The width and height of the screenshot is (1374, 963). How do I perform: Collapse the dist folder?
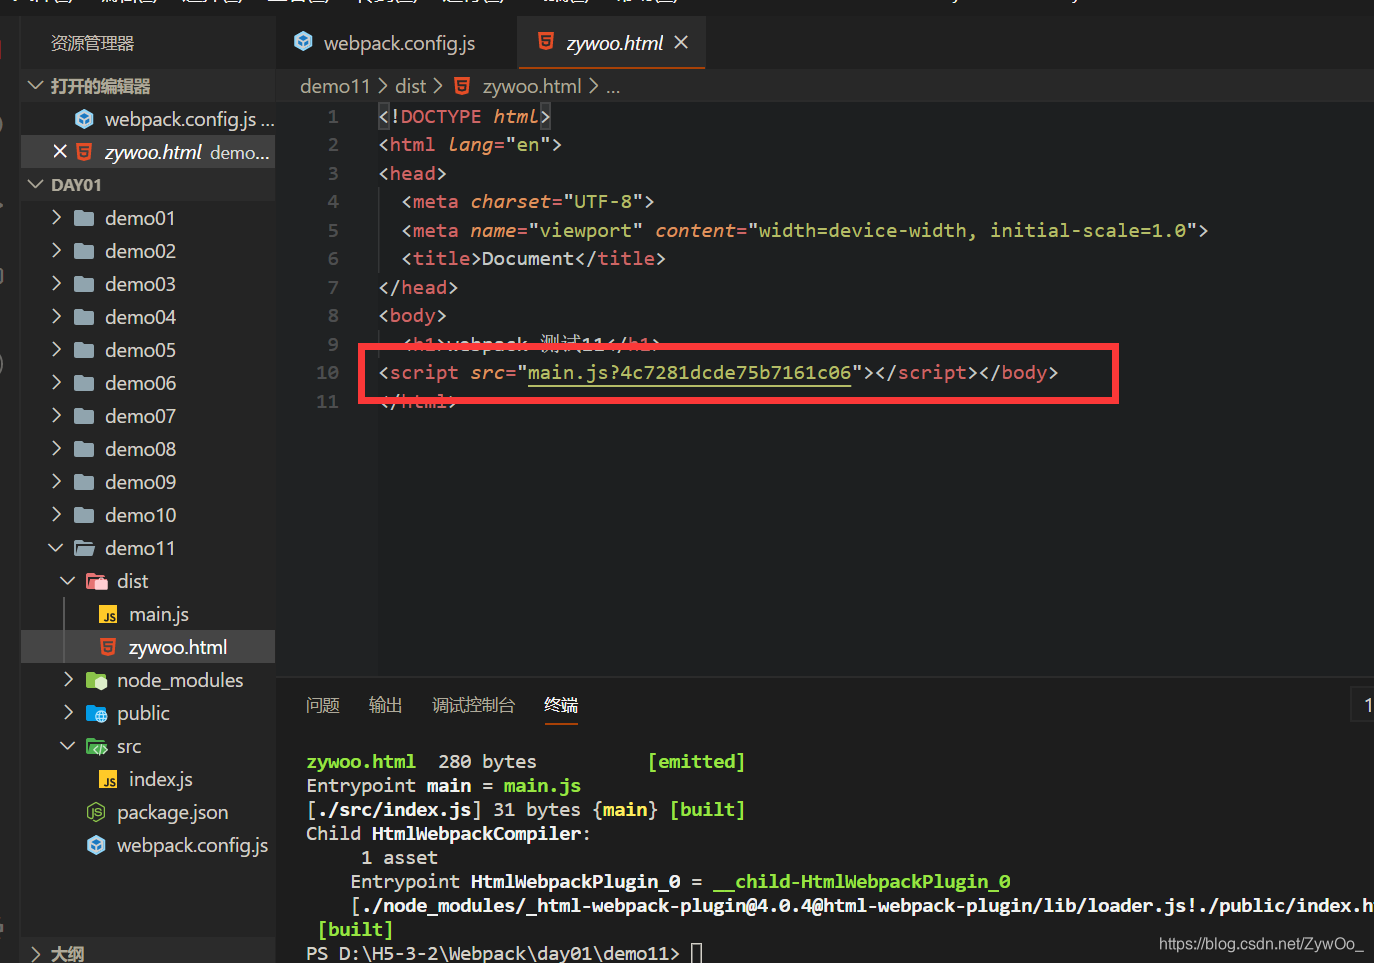[68, 581]
